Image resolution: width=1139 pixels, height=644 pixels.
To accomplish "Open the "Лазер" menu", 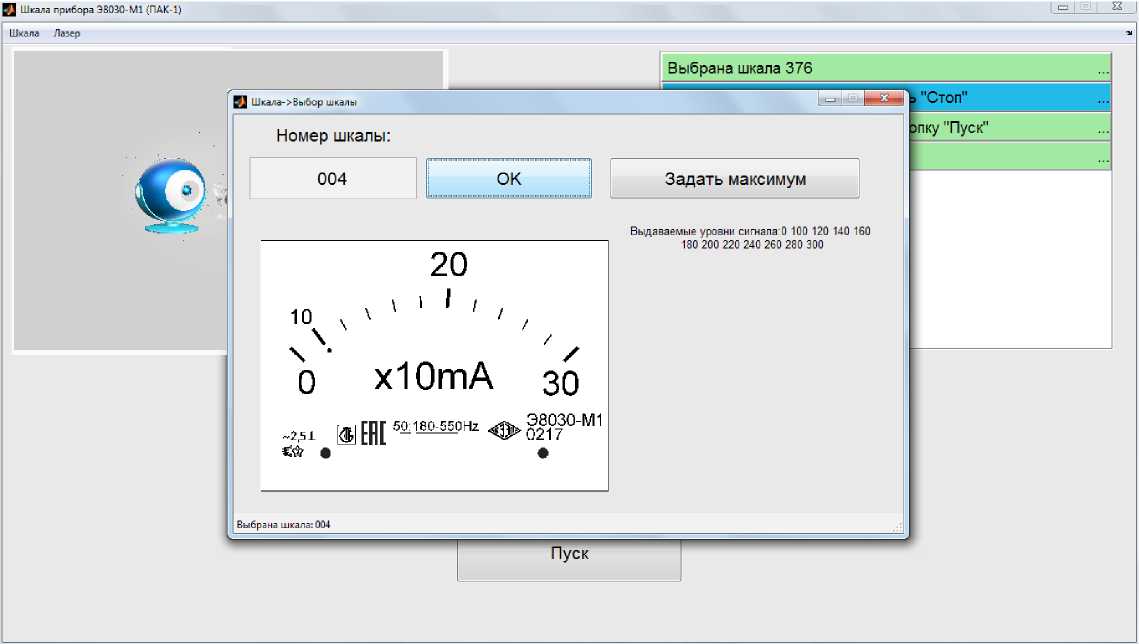I will tap(67, 33).
